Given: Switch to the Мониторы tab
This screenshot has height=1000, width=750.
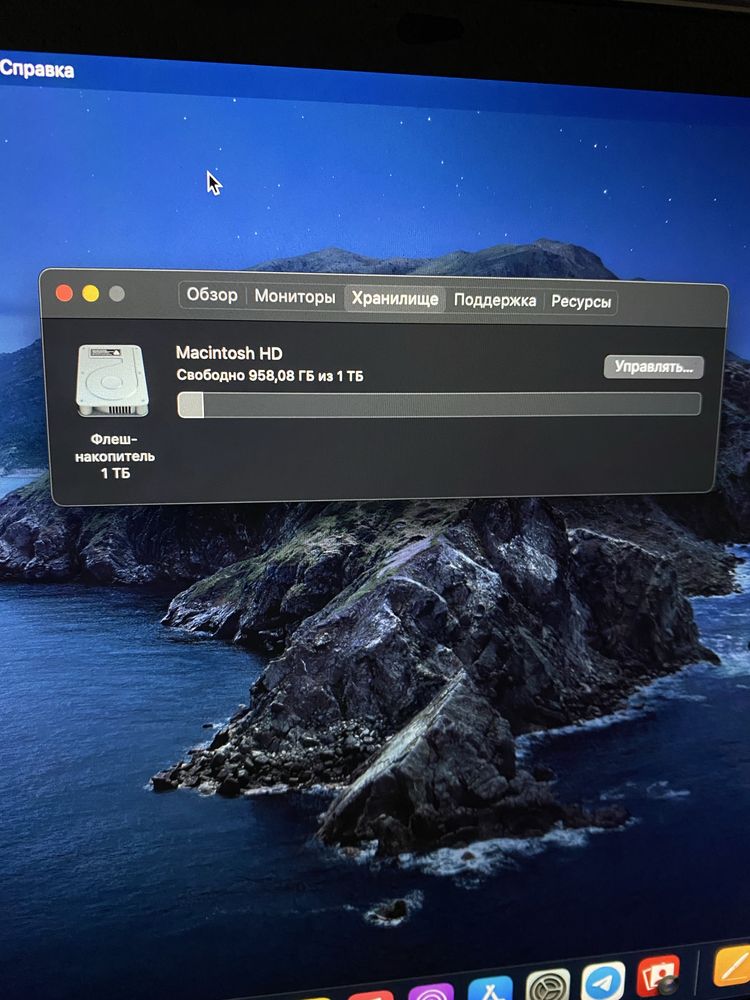Looking at the screenshot, I should point(295,297).
